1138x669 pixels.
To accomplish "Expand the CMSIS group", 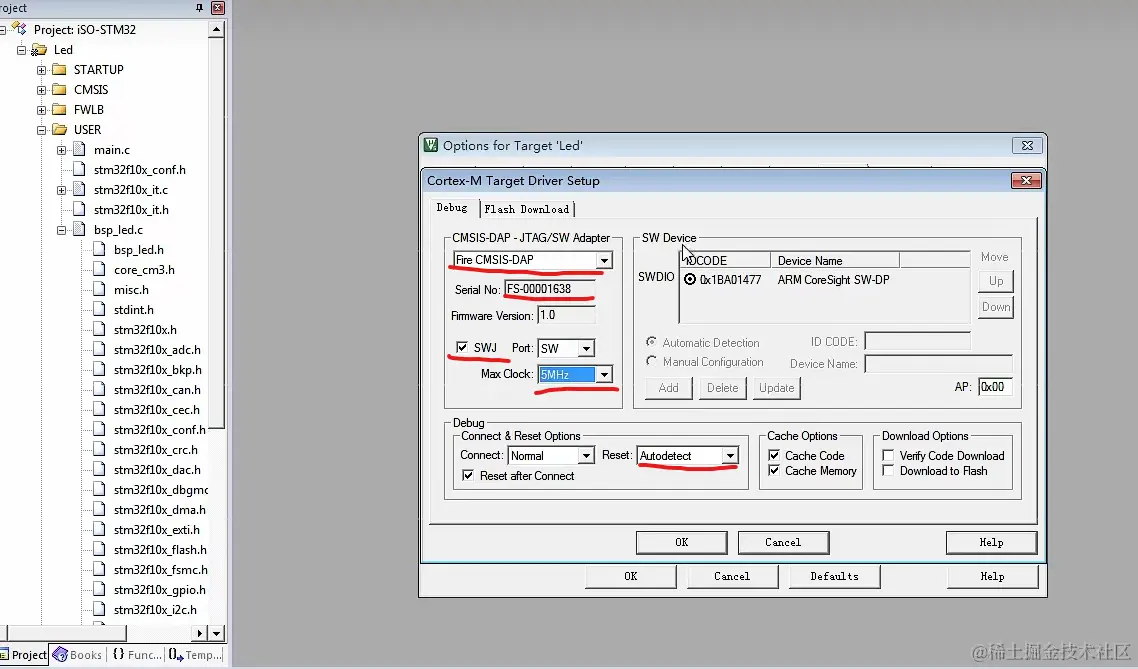I will [x=41, y=90].
